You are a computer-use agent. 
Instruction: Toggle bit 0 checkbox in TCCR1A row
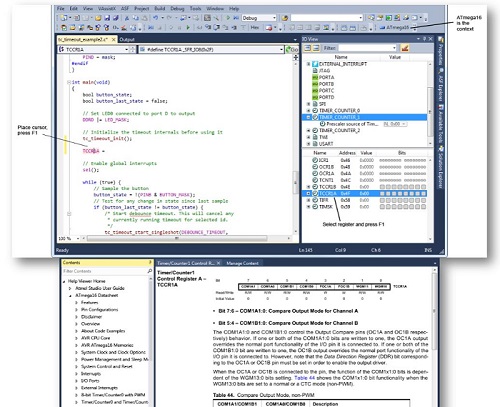[x=424, y=194]
